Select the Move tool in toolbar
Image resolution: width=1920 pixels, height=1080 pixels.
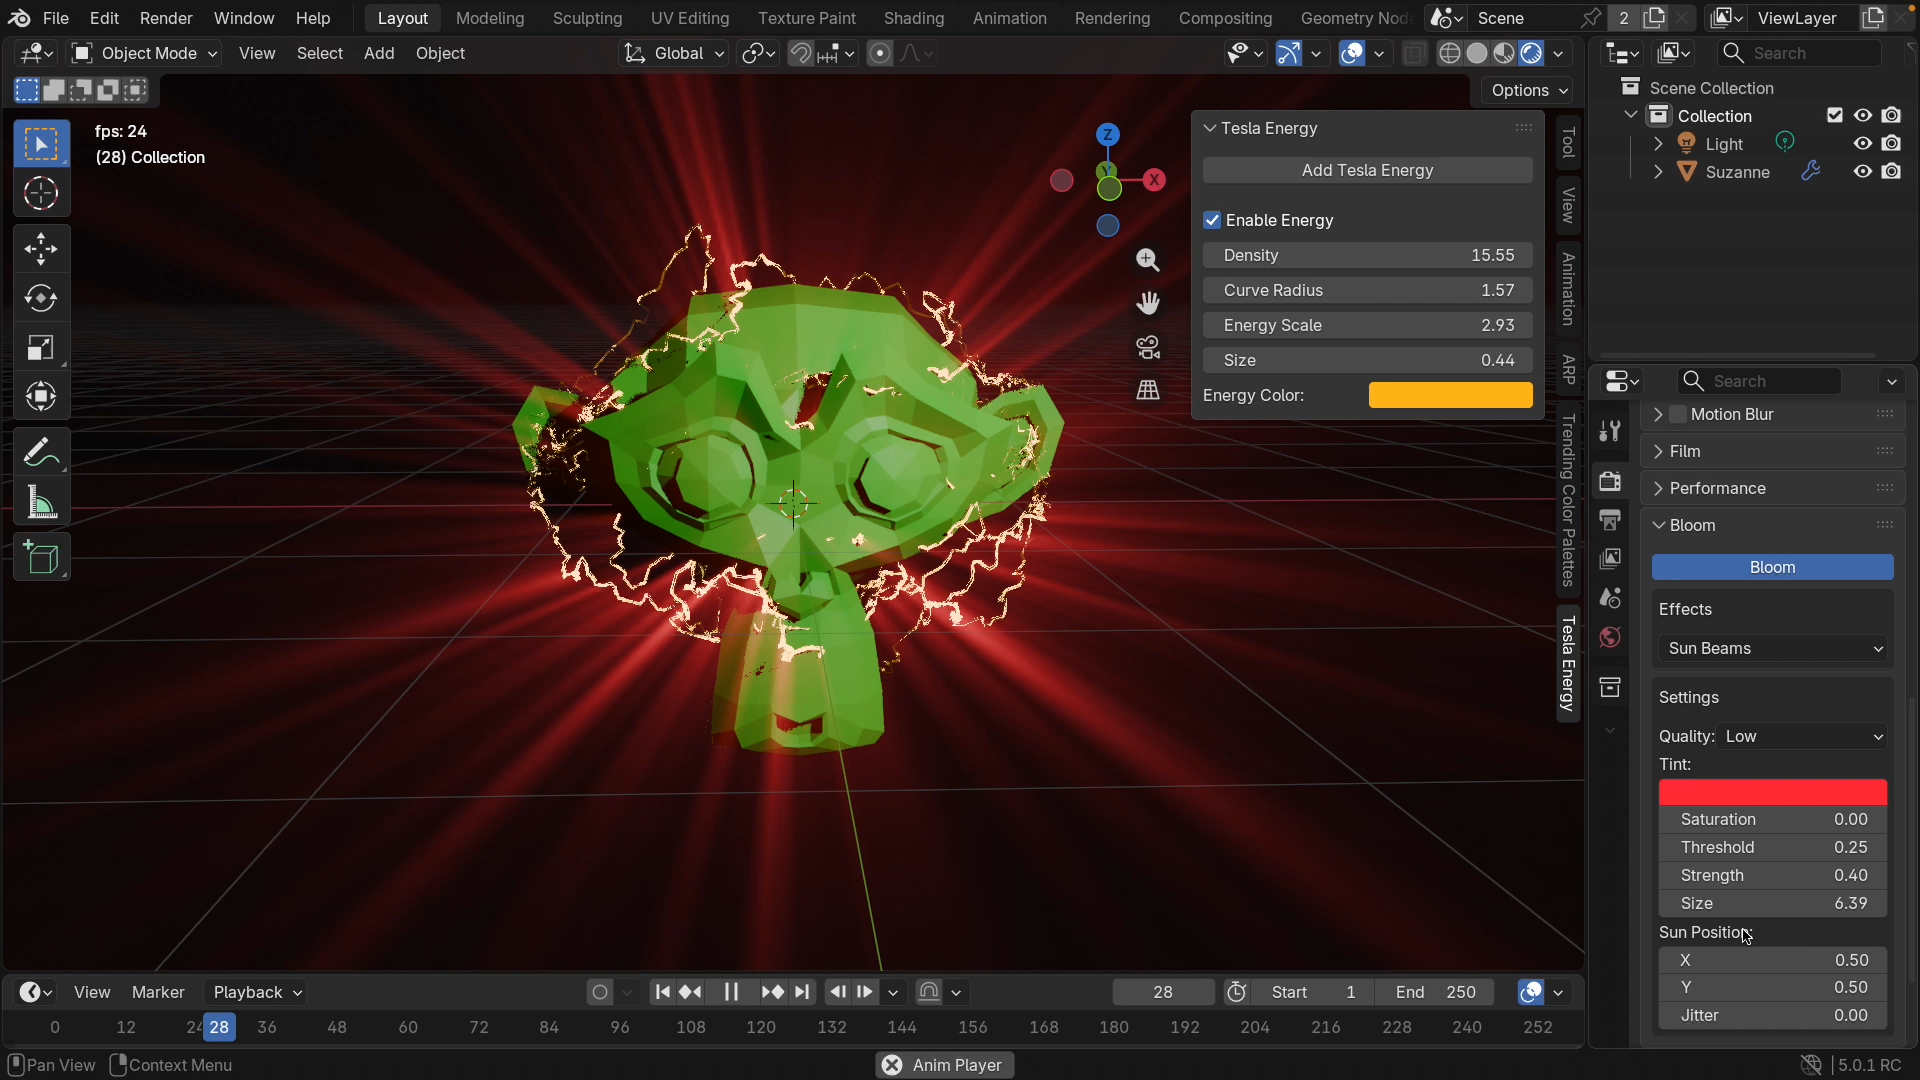point(41,249)
